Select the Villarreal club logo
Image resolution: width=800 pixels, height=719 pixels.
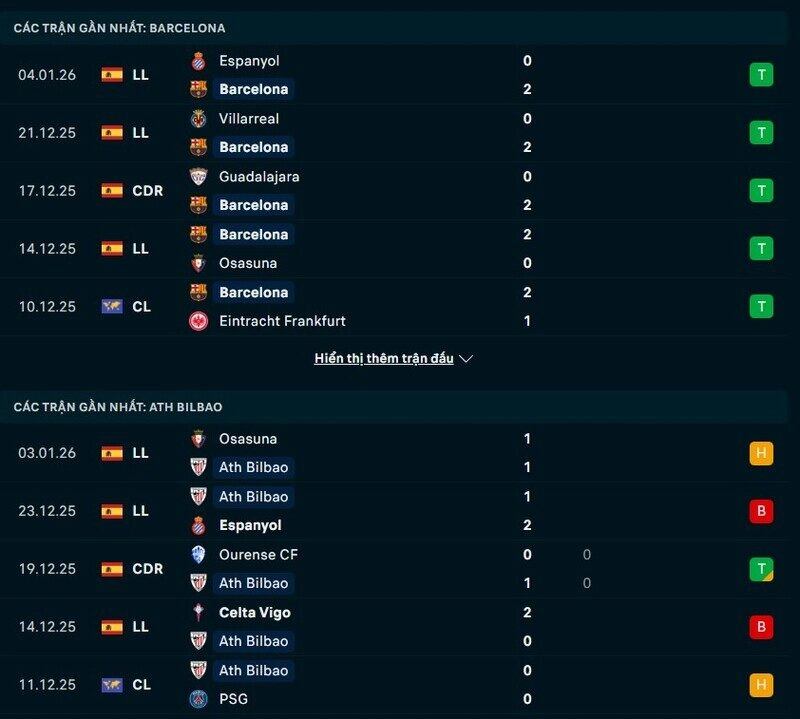[x=196, y=118]
